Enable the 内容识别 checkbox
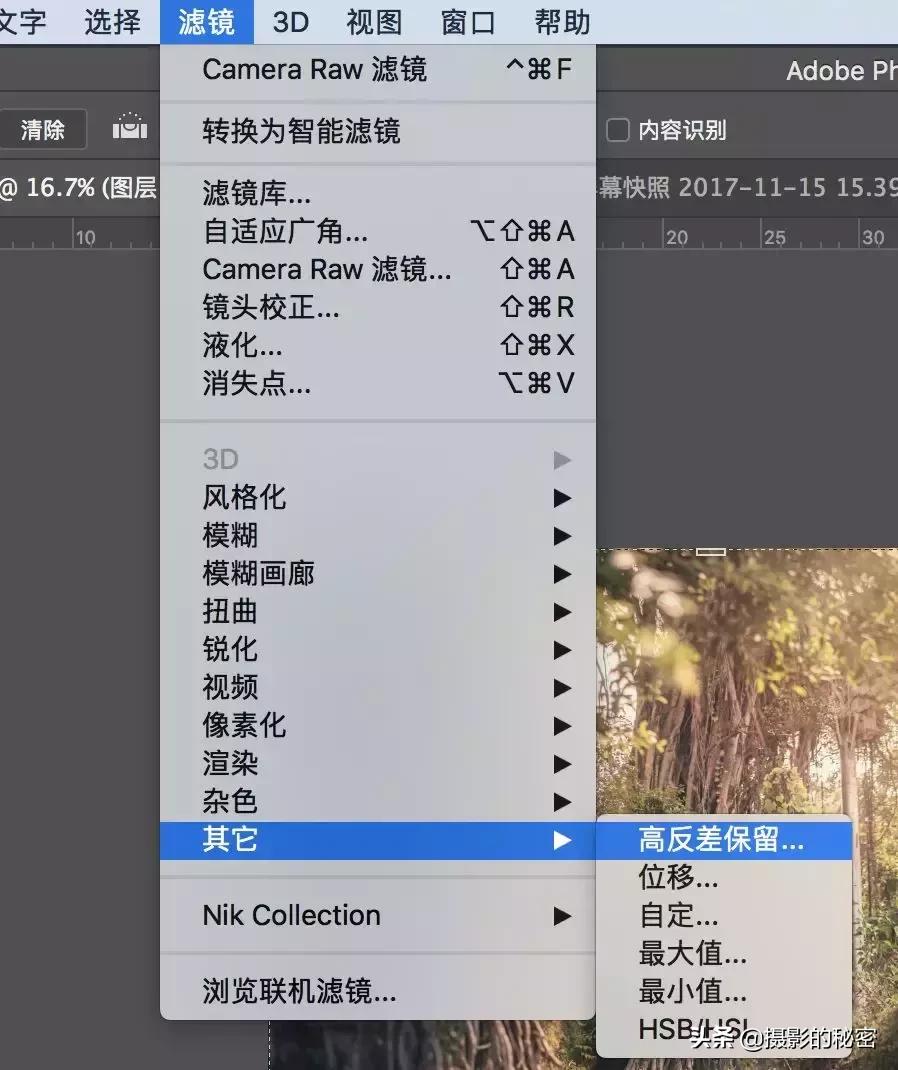Screen dimensions: 898x1070 (618, 130)
